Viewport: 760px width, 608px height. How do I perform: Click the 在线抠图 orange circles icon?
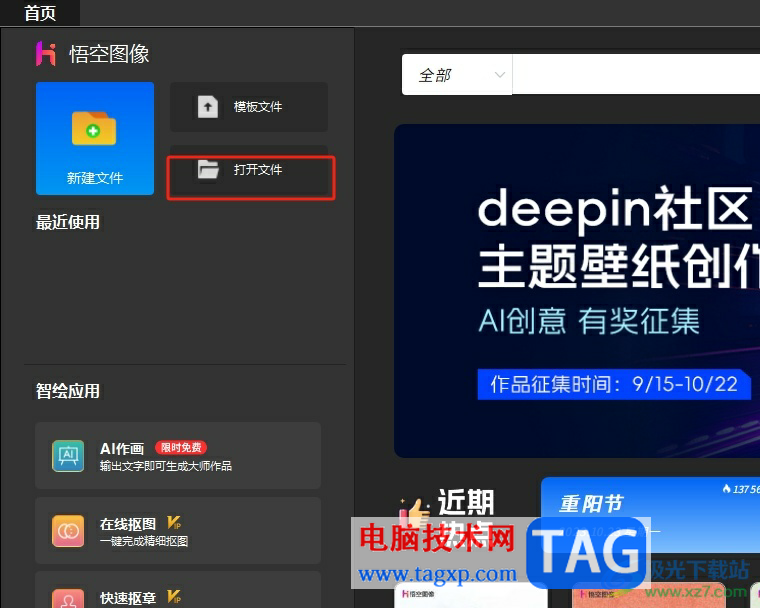[68, 531]
